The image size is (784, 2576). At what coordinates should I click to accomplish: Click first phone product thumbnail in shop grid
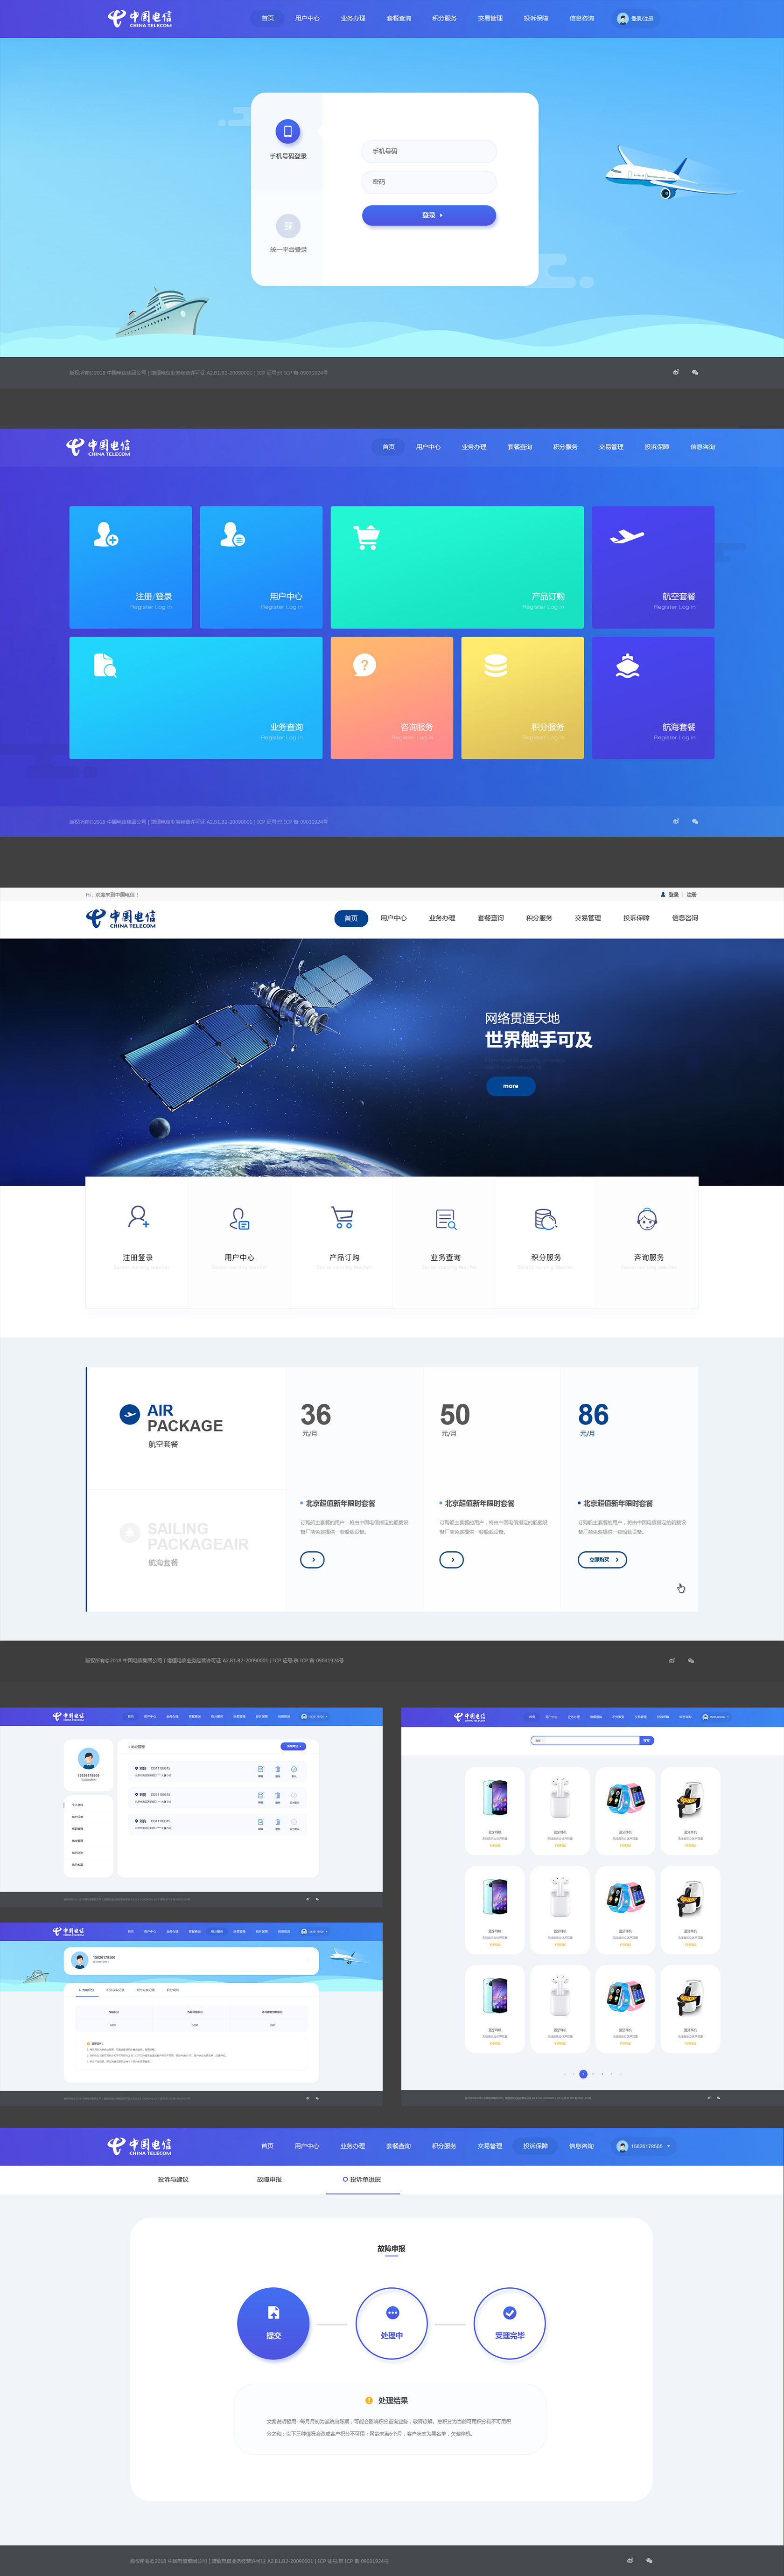[495, 1799]
